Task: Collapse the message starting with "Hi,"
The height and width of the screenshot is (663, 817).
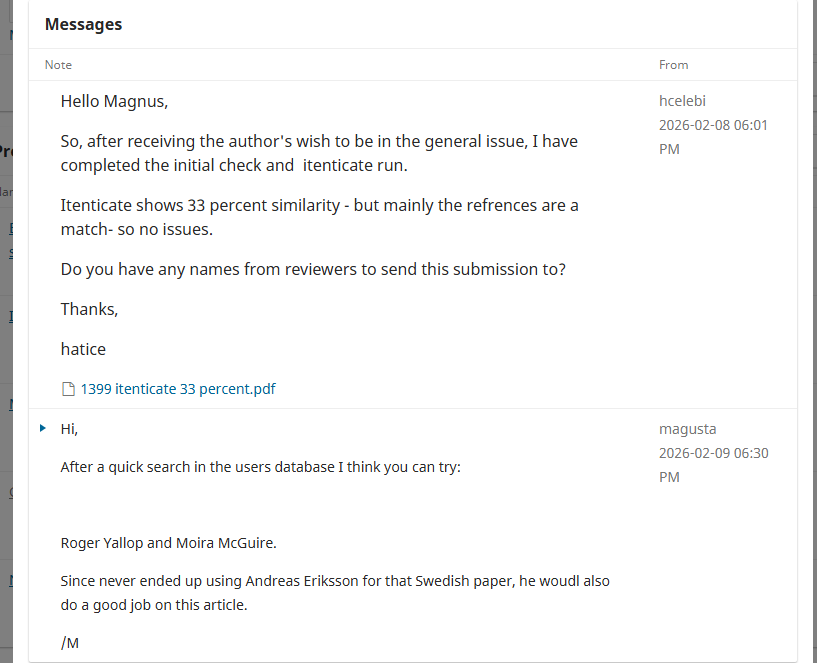Action: pos(43,428)
